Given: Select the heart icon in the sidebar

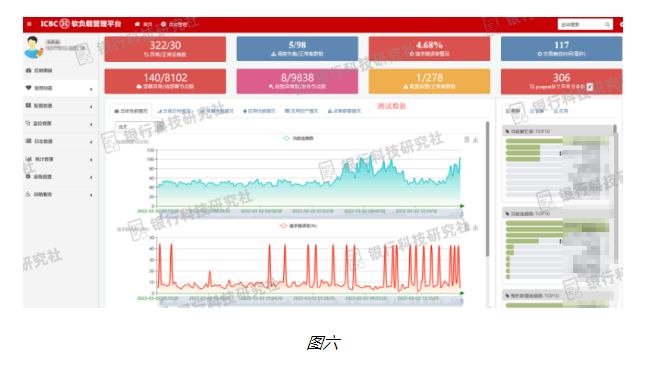Looking at the screenshot, I should tap(28, 88).
